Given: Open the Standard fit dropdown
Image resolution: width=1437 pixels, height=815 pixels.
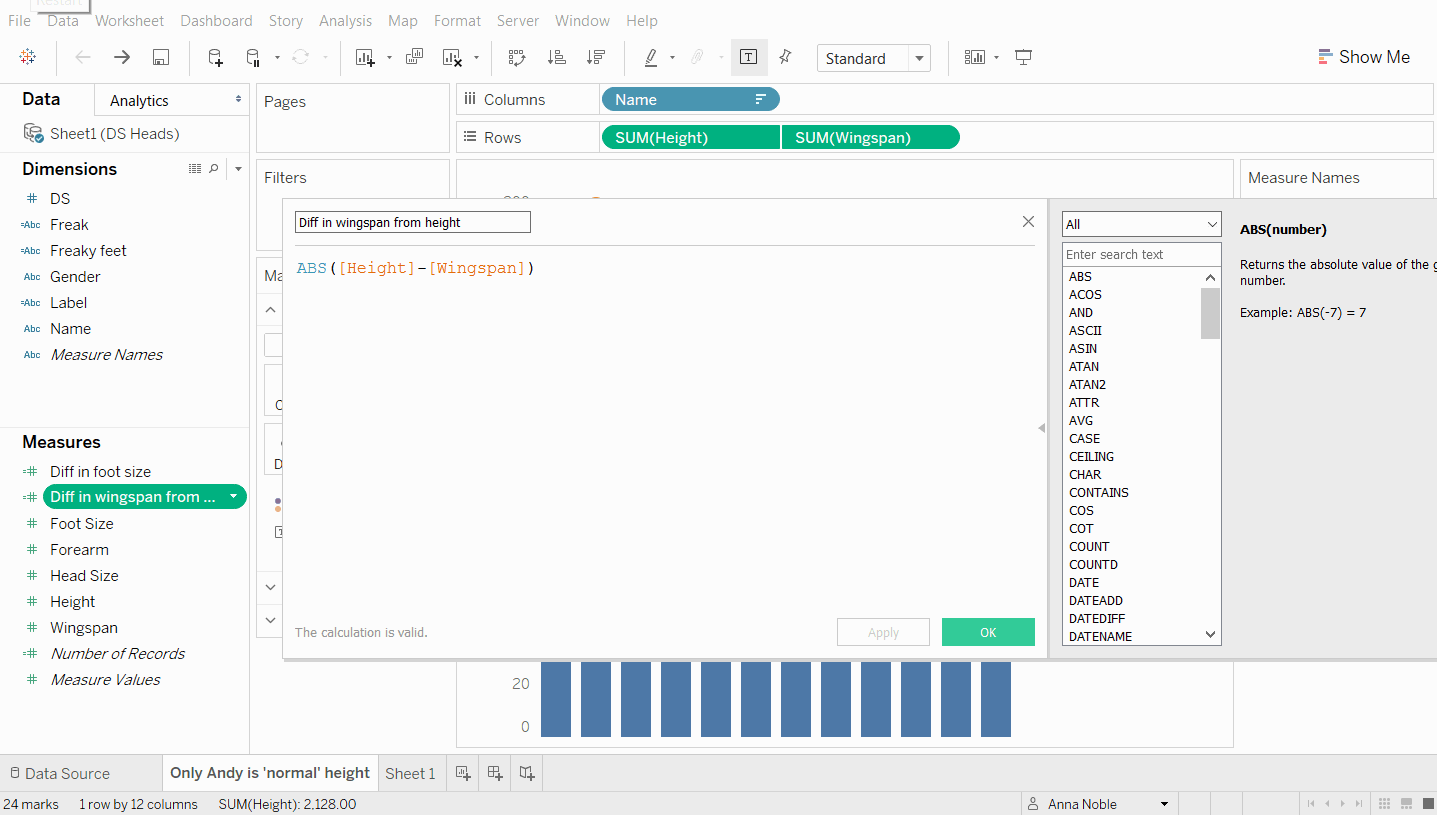Looking at the screenshot, I should click(919, 59).
